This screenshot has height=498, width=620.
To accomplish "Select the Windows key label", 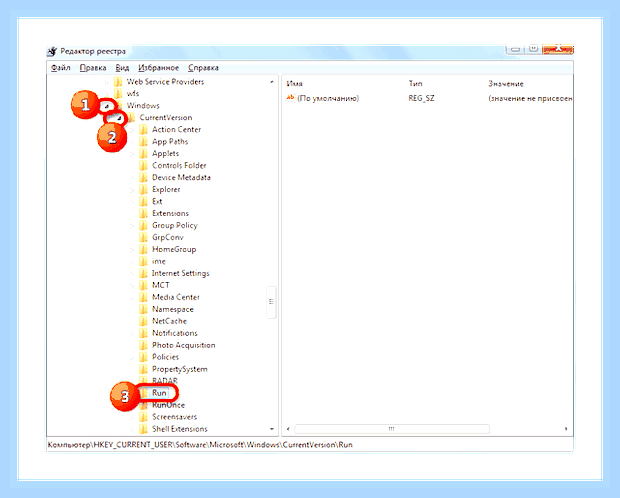I will pyautogui.click(x=143, y=106).
